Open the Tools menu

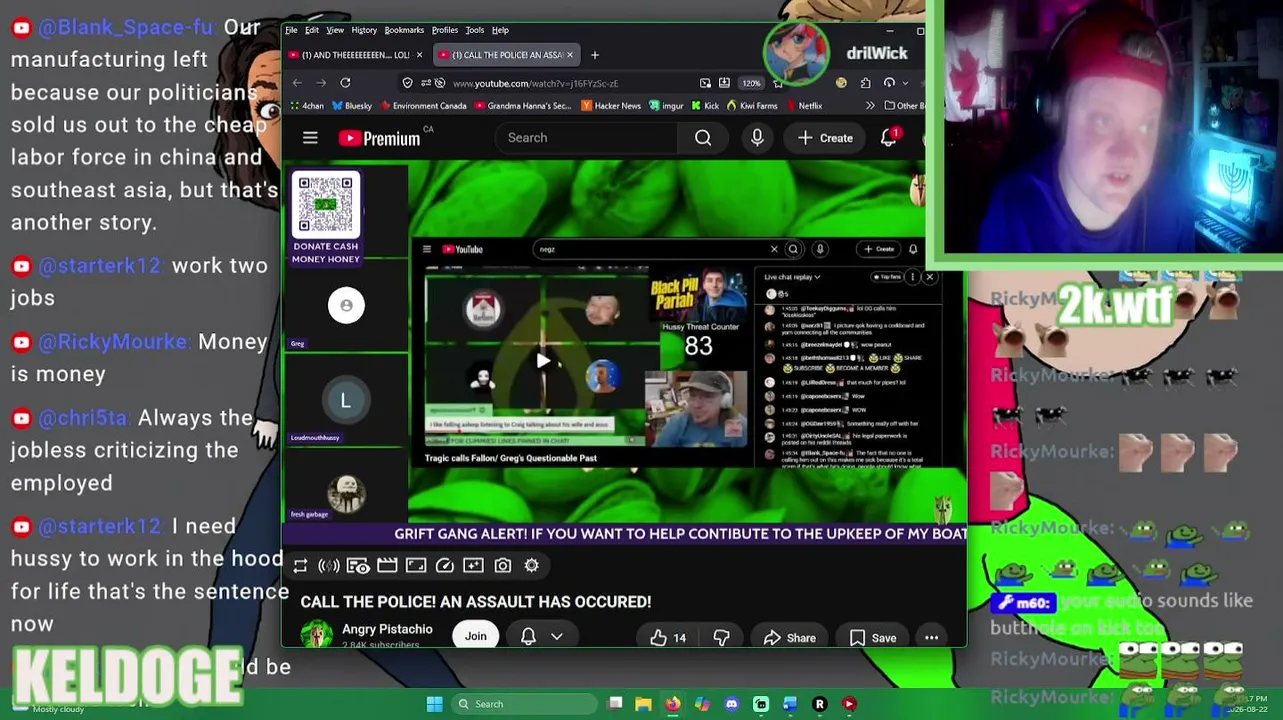tap(475, 30)
